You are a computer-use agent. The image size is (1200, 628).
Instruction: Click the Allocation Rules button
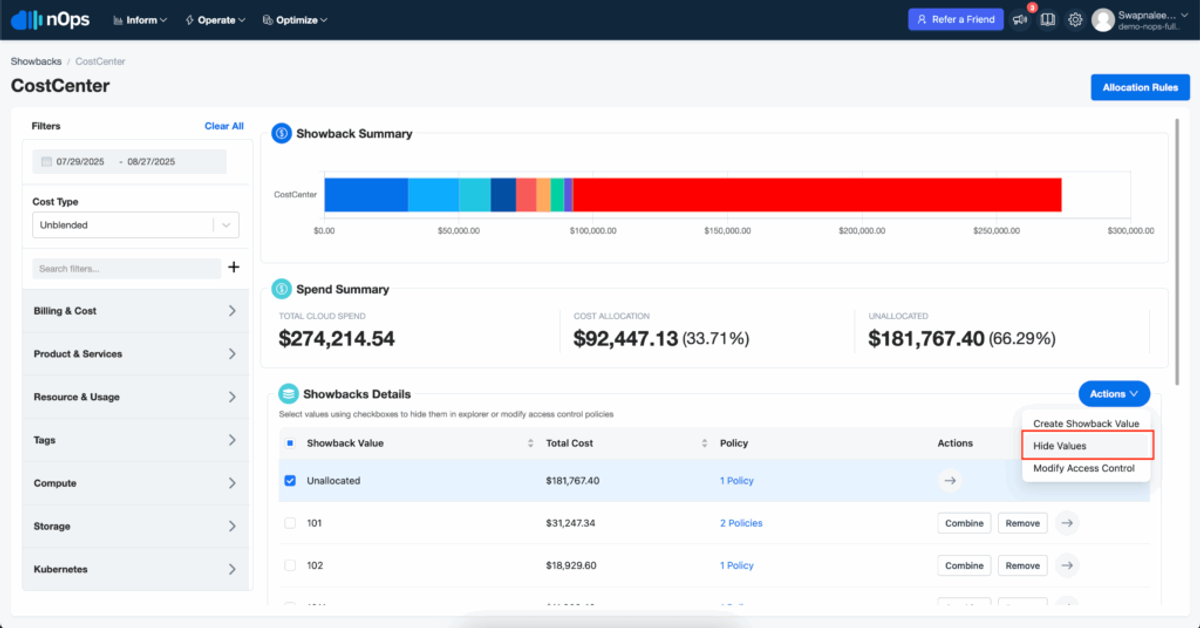coord(1140,87)
